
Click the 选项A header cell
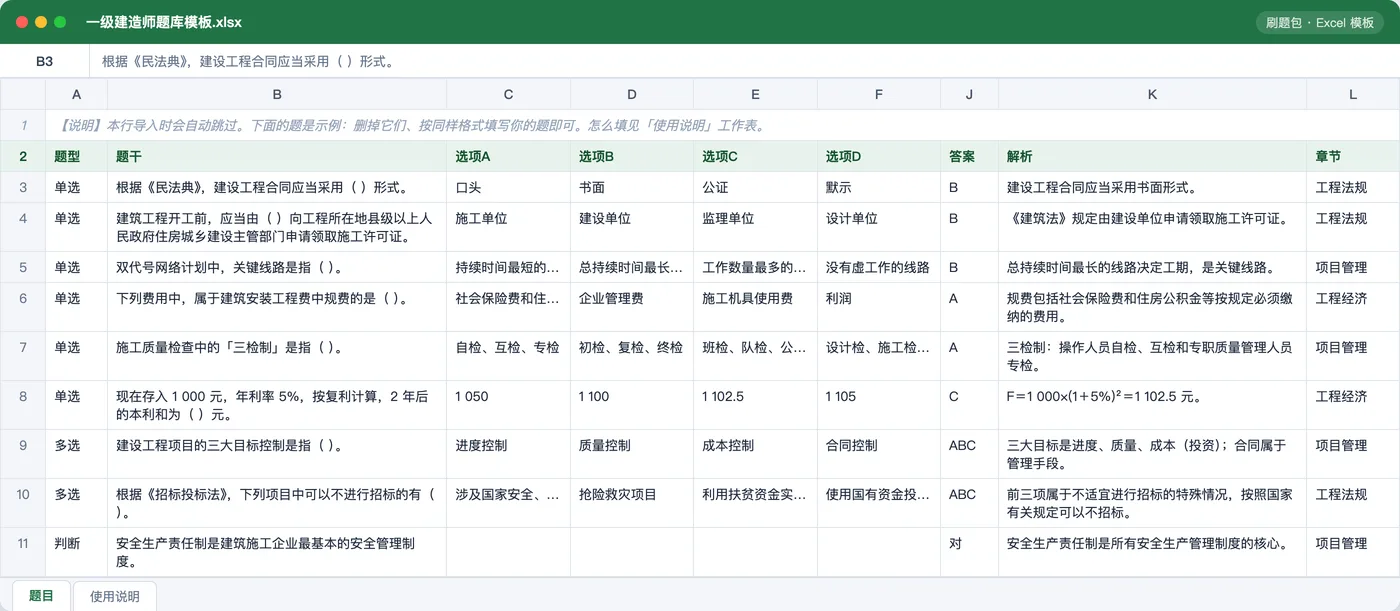[x=508, y=157]
